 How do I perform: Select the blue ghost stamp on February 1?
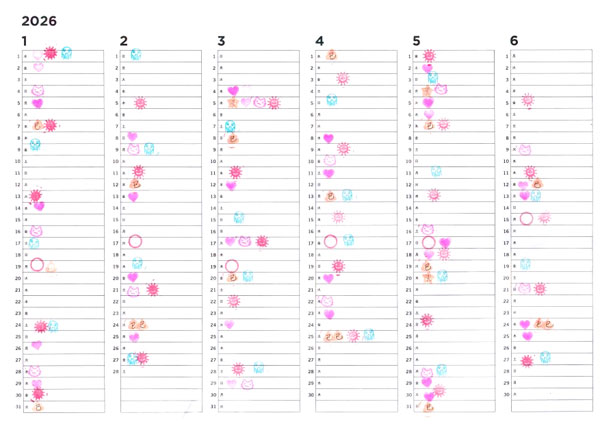click(136, 54)
